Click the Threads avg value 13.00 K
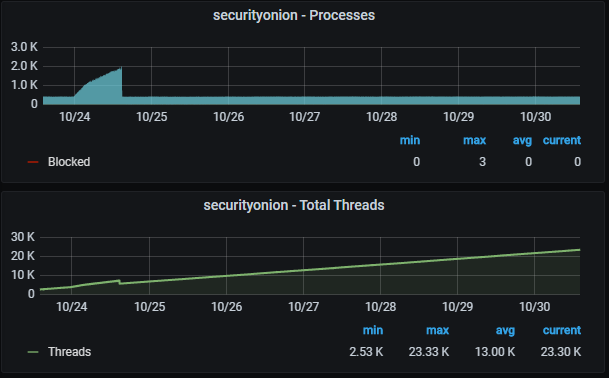 point(495,352)
